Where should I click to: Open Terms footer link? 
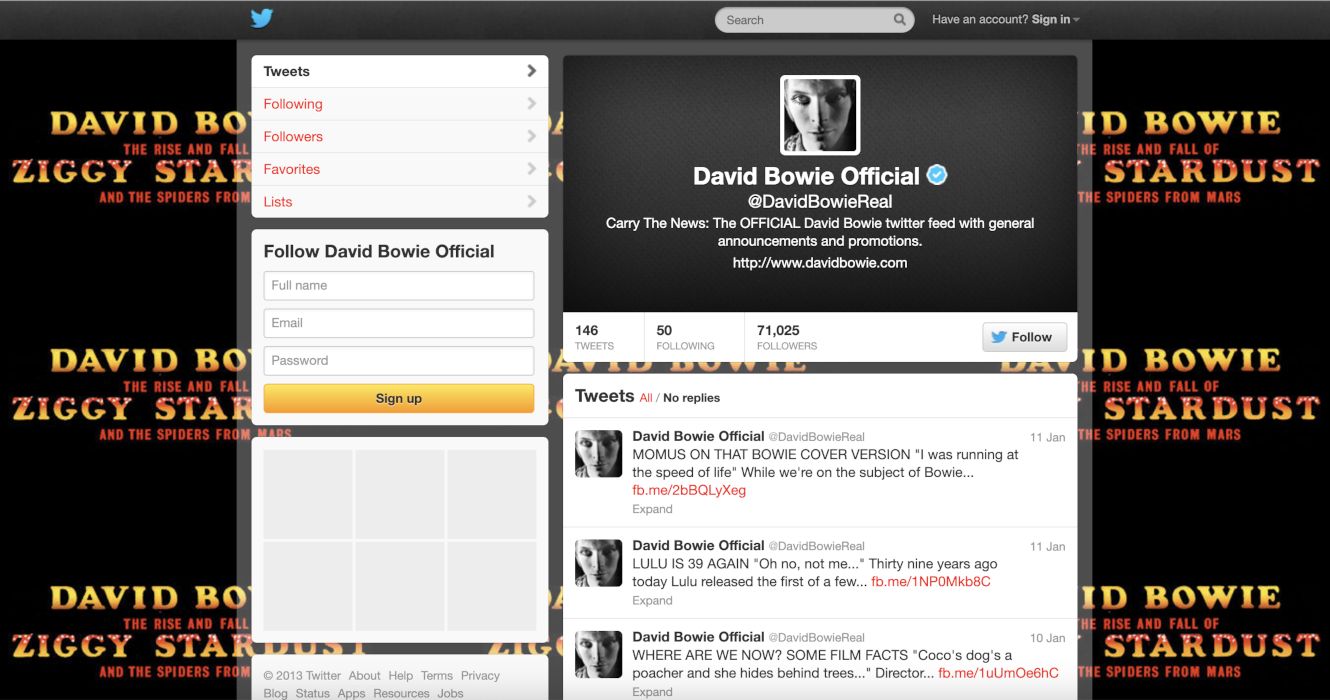point(437,676)
